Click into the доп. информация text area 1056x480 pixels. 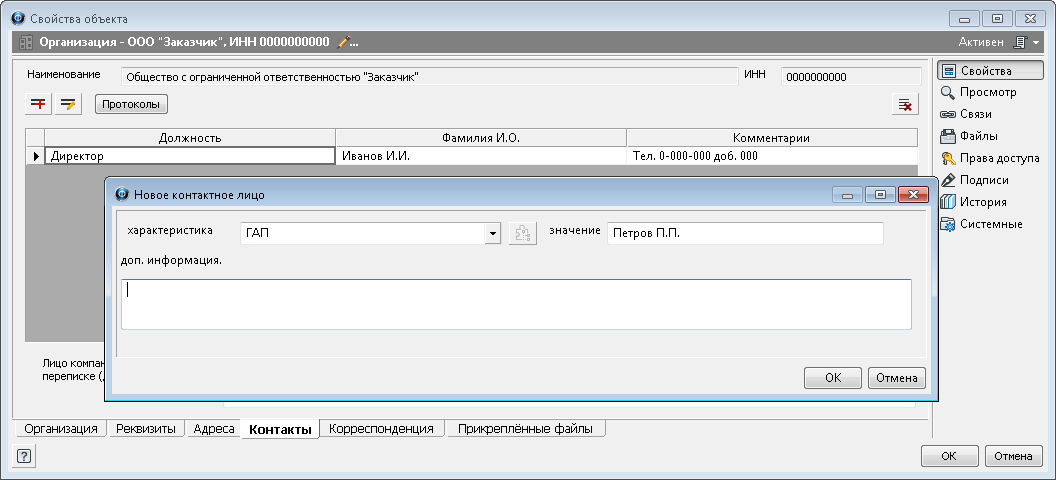[515, 304]
